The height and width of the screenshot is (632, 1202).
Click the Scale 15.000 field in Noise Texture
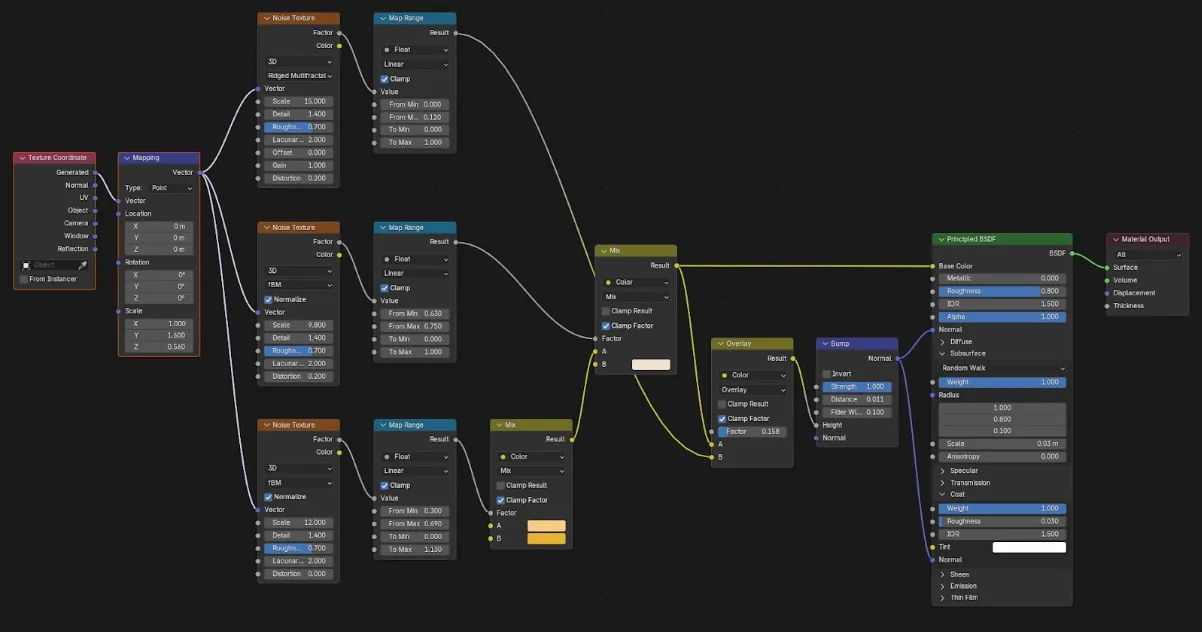tap(299, 102)
